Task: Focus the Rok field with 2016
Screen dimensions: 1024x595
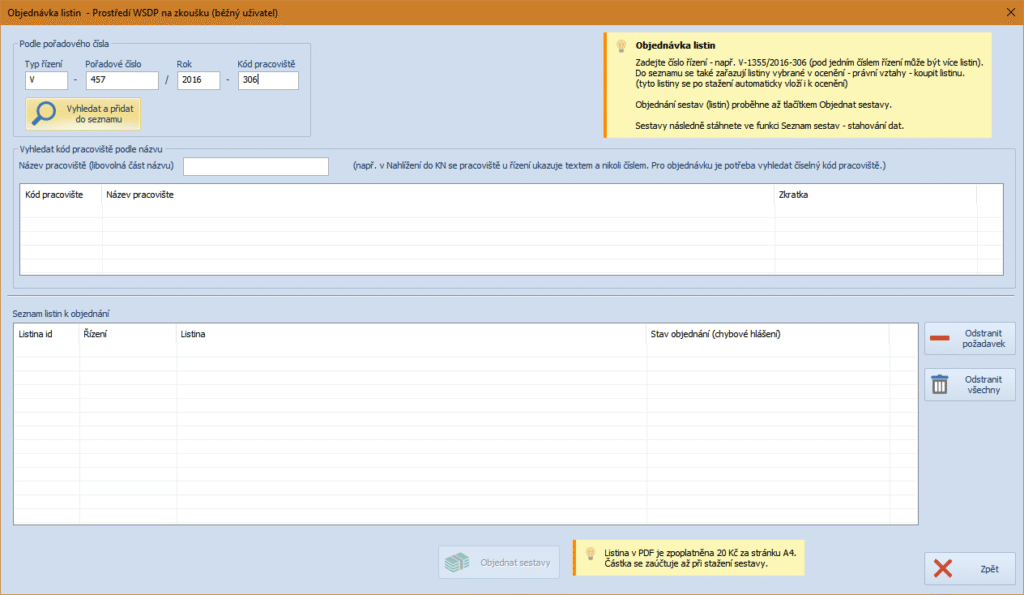Action: [199, 80]
